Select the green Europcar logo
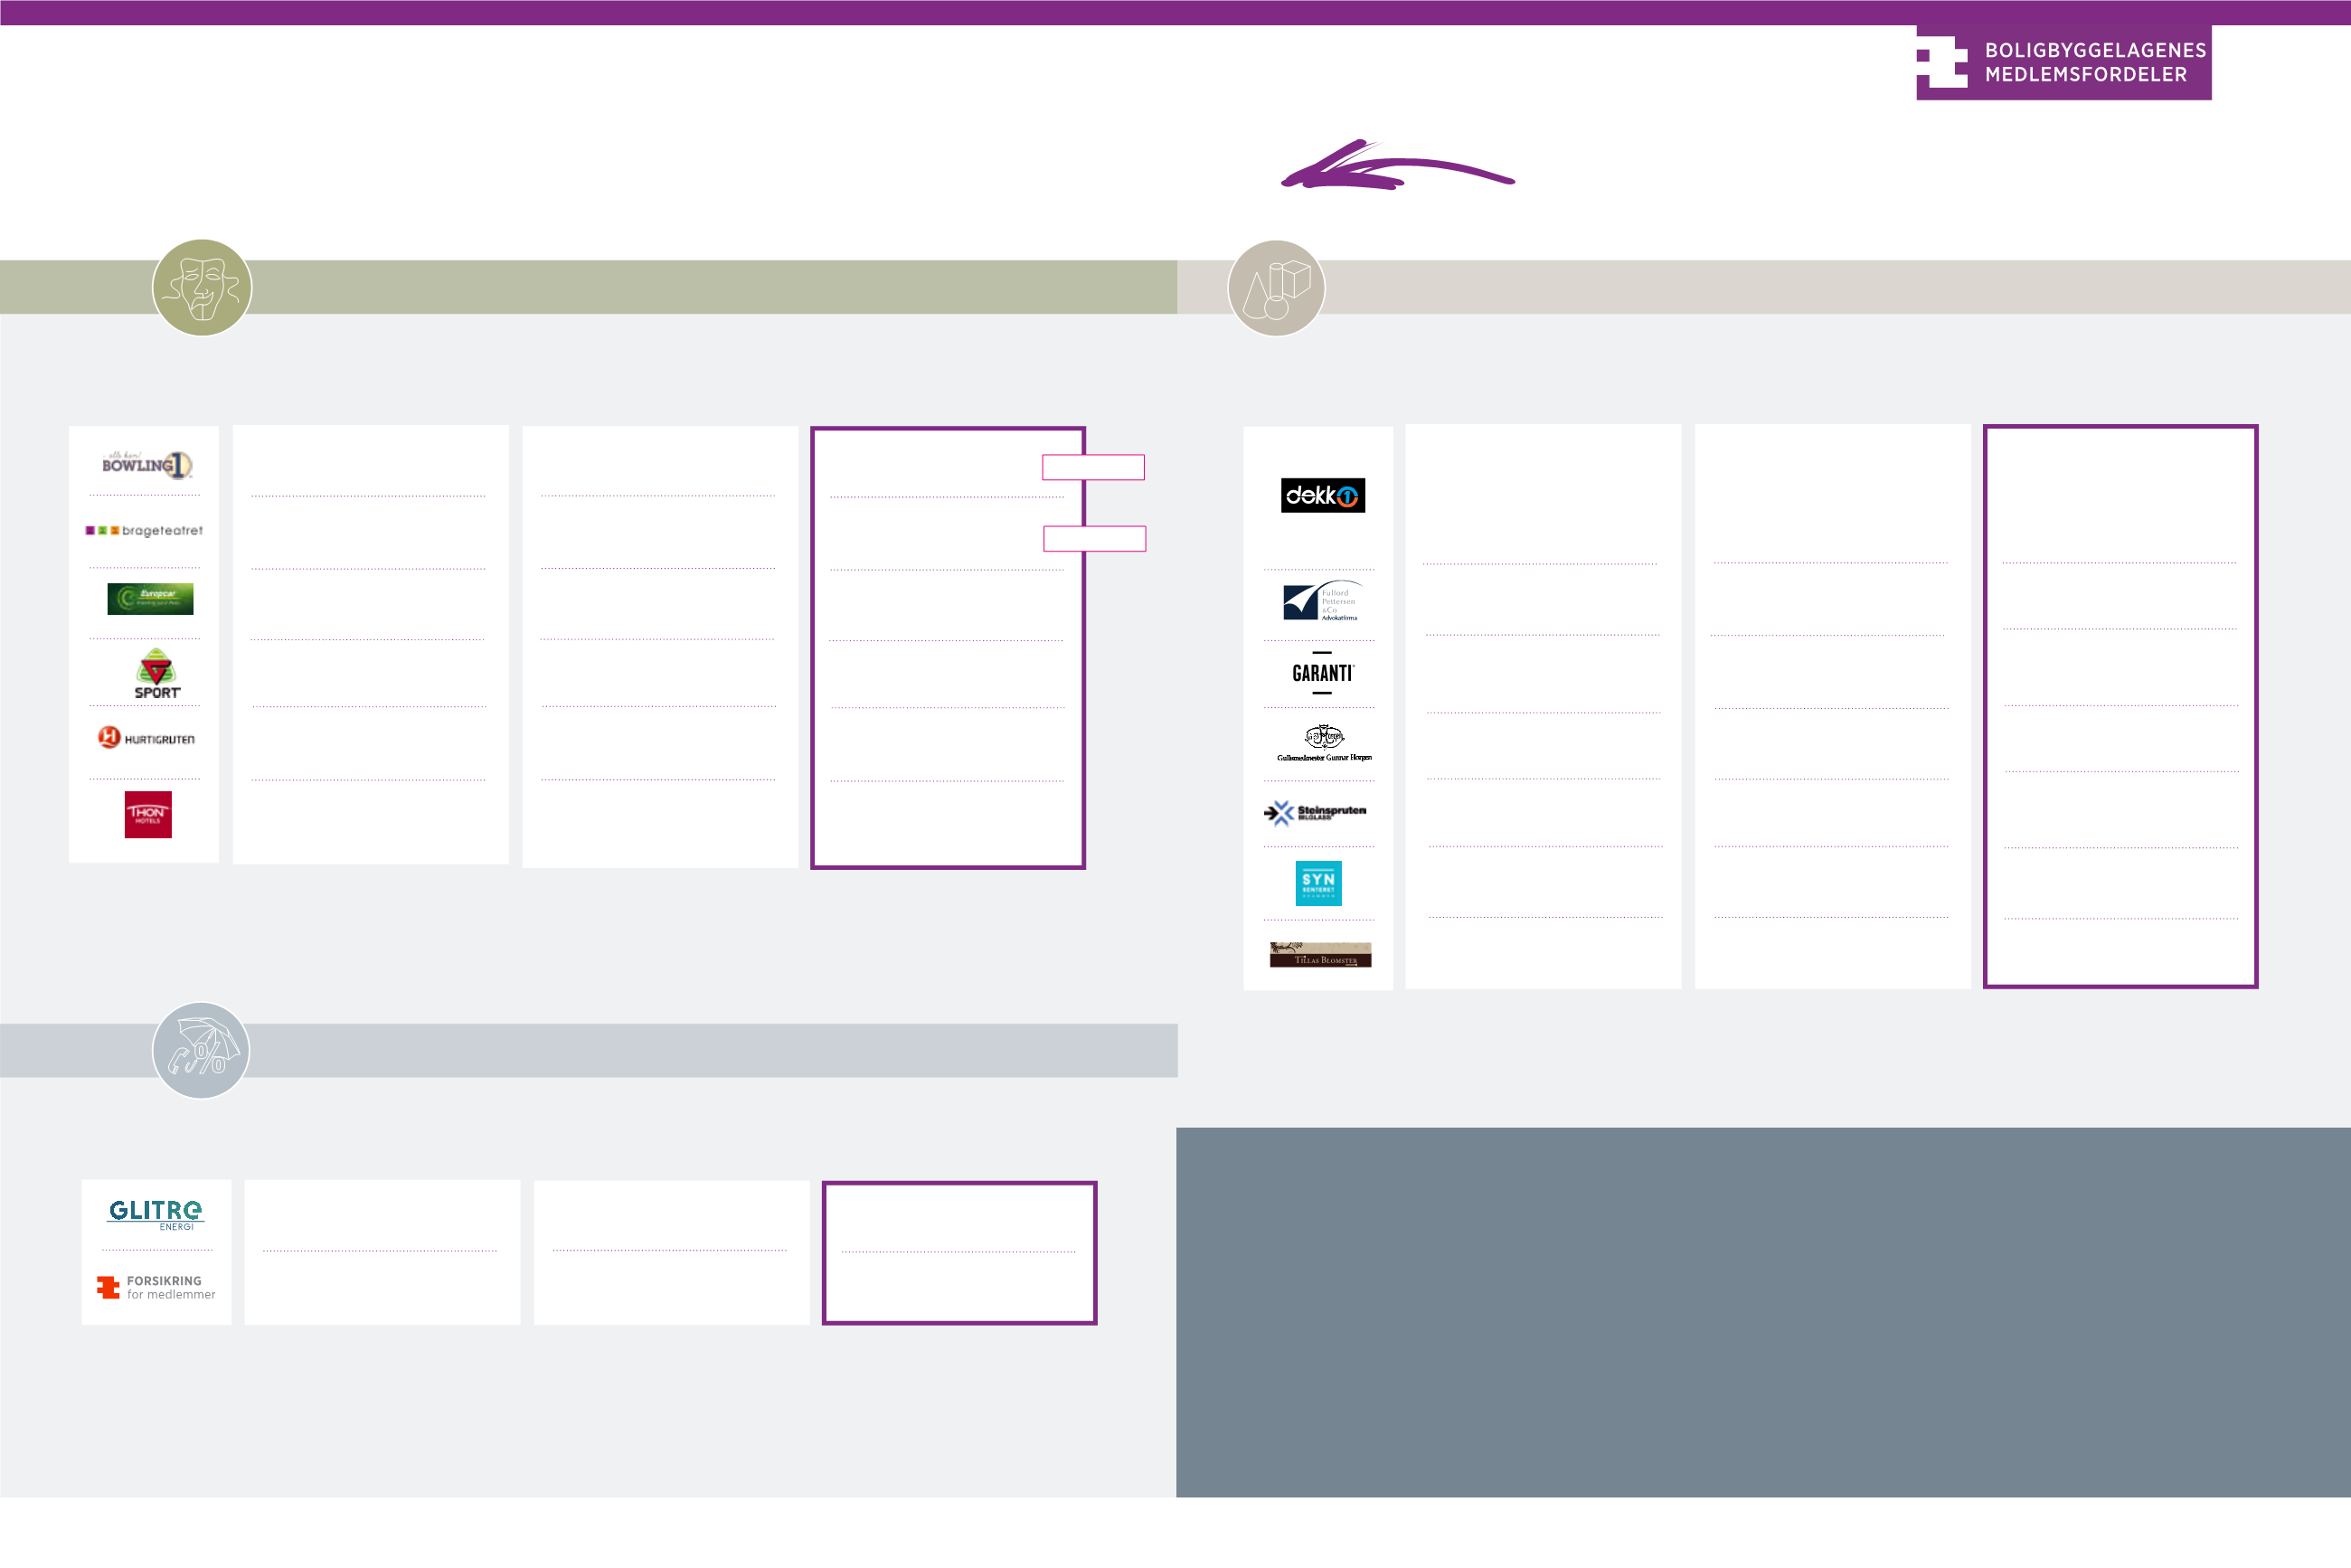 pos(150,598)
